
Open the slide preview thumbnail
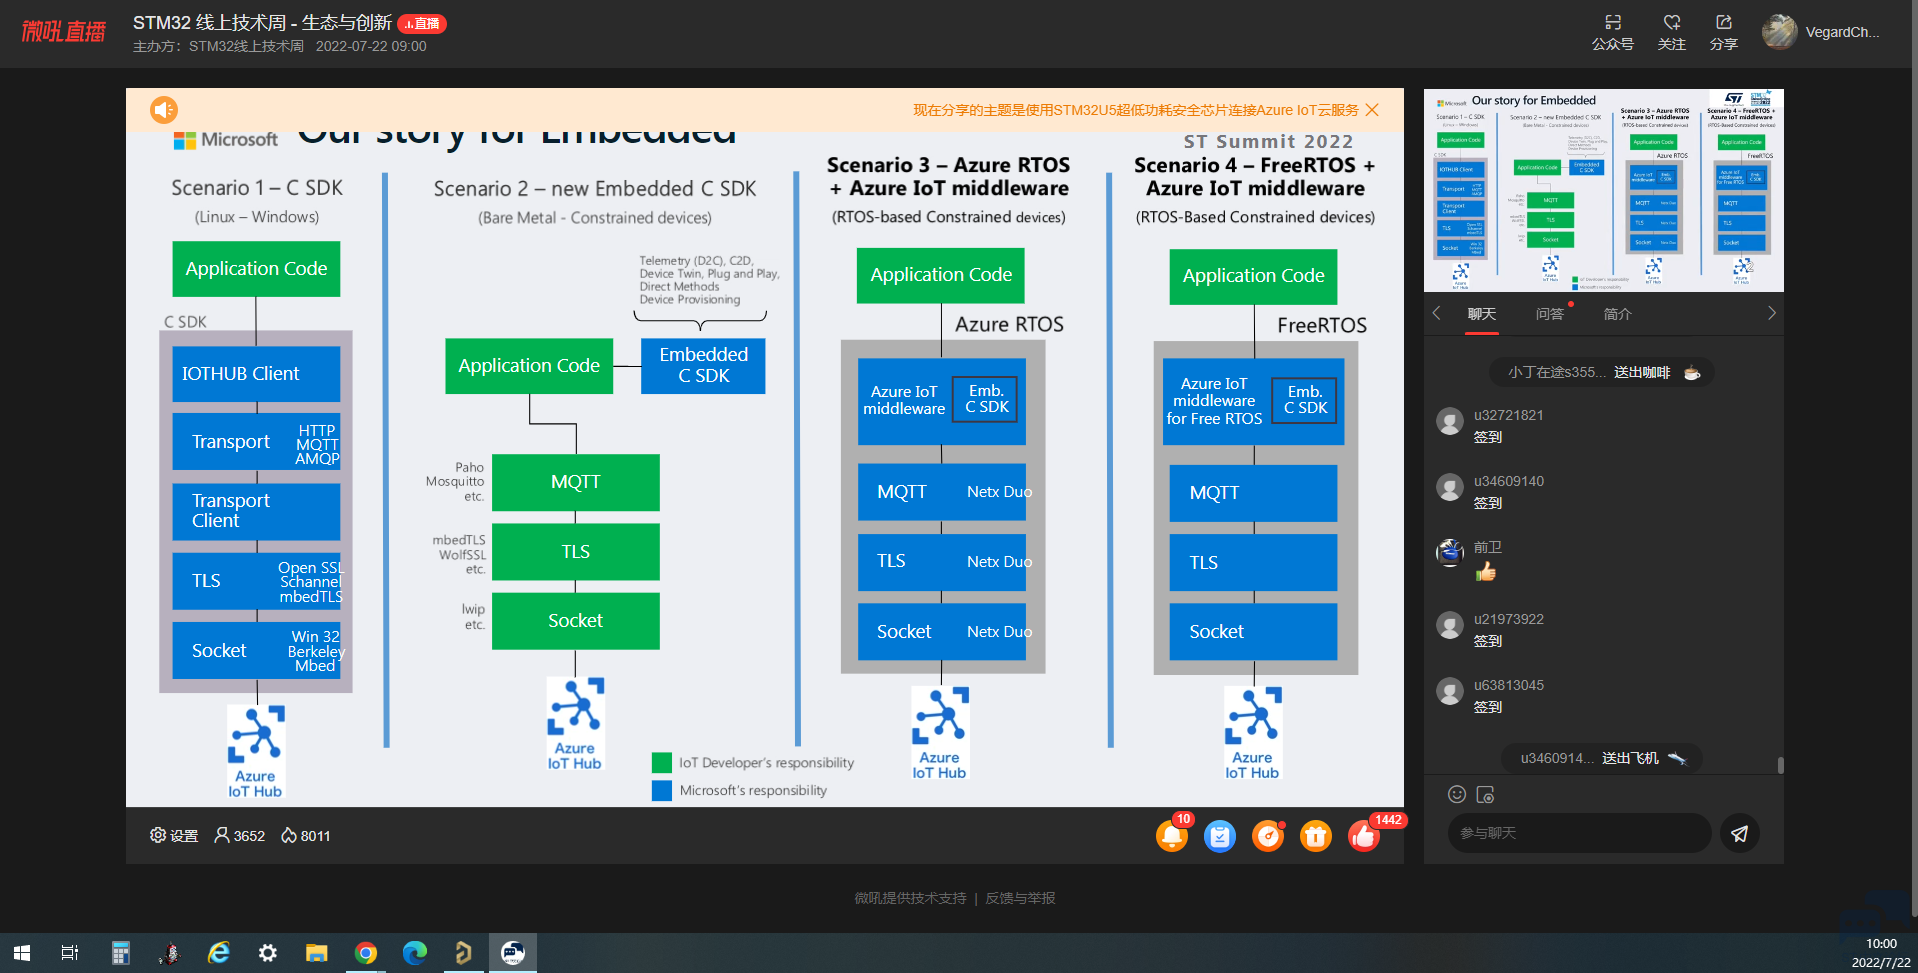click(x=1604, y=190)
